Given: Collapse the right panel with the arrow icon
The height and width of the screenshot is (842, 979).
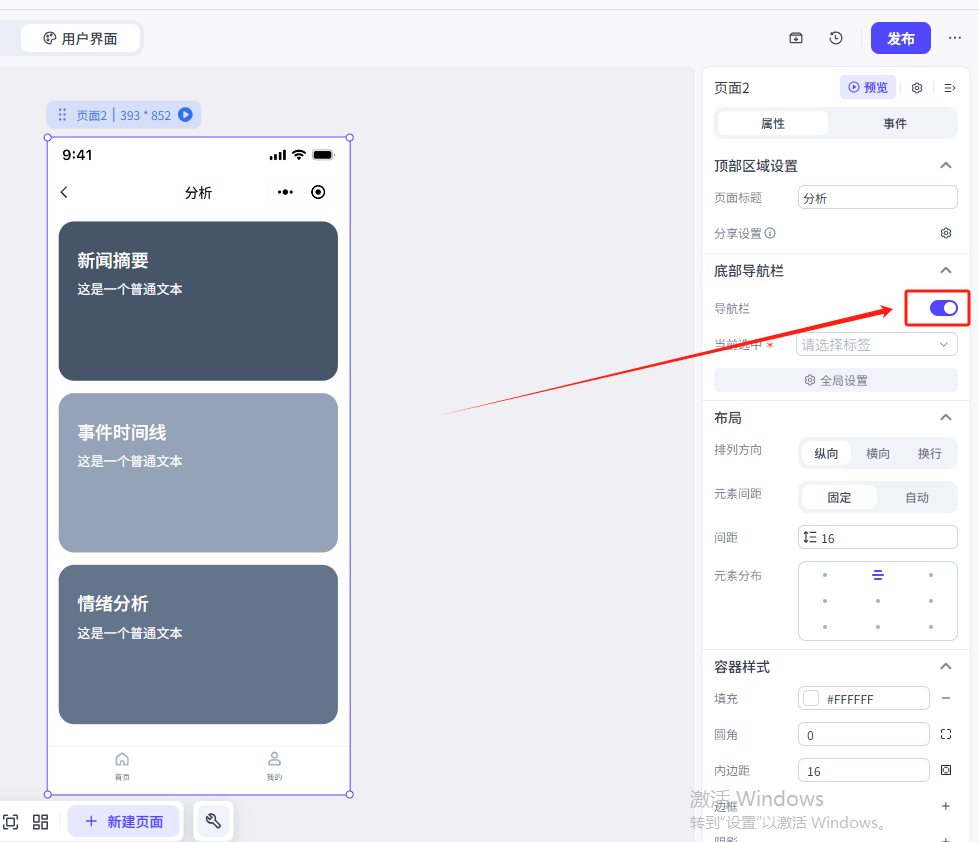Looking at the screenshot, I should pyautogui.click(x=949, y=88).
